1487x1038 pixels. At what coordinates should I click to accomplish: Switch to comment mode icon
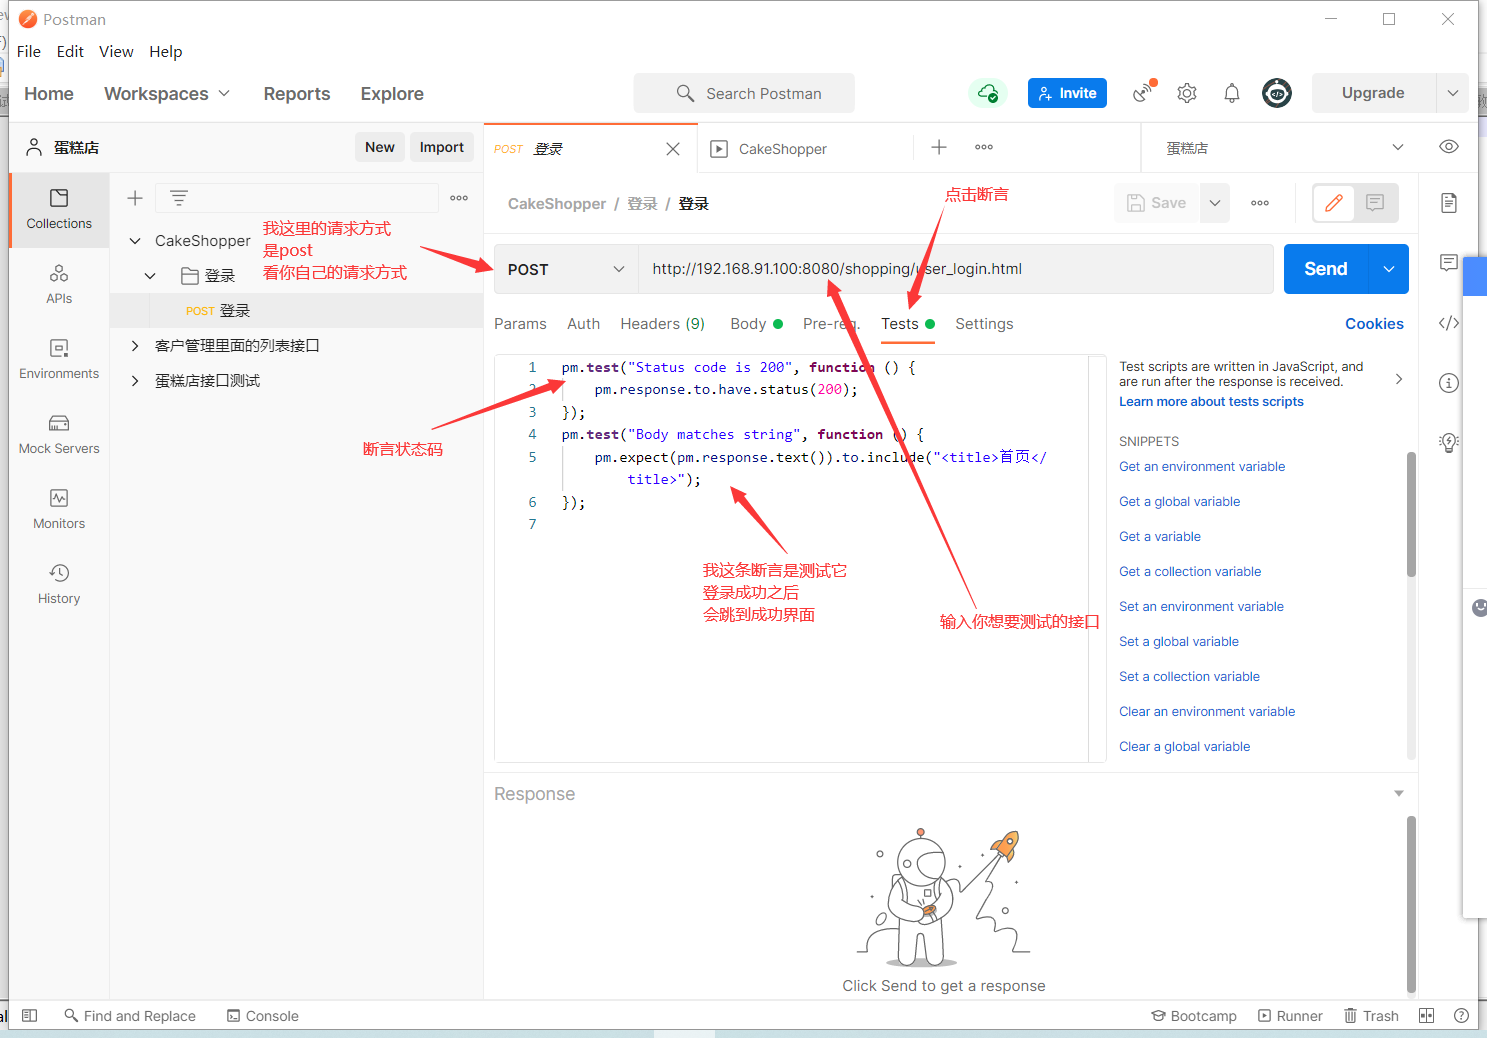pos(1376,203)
